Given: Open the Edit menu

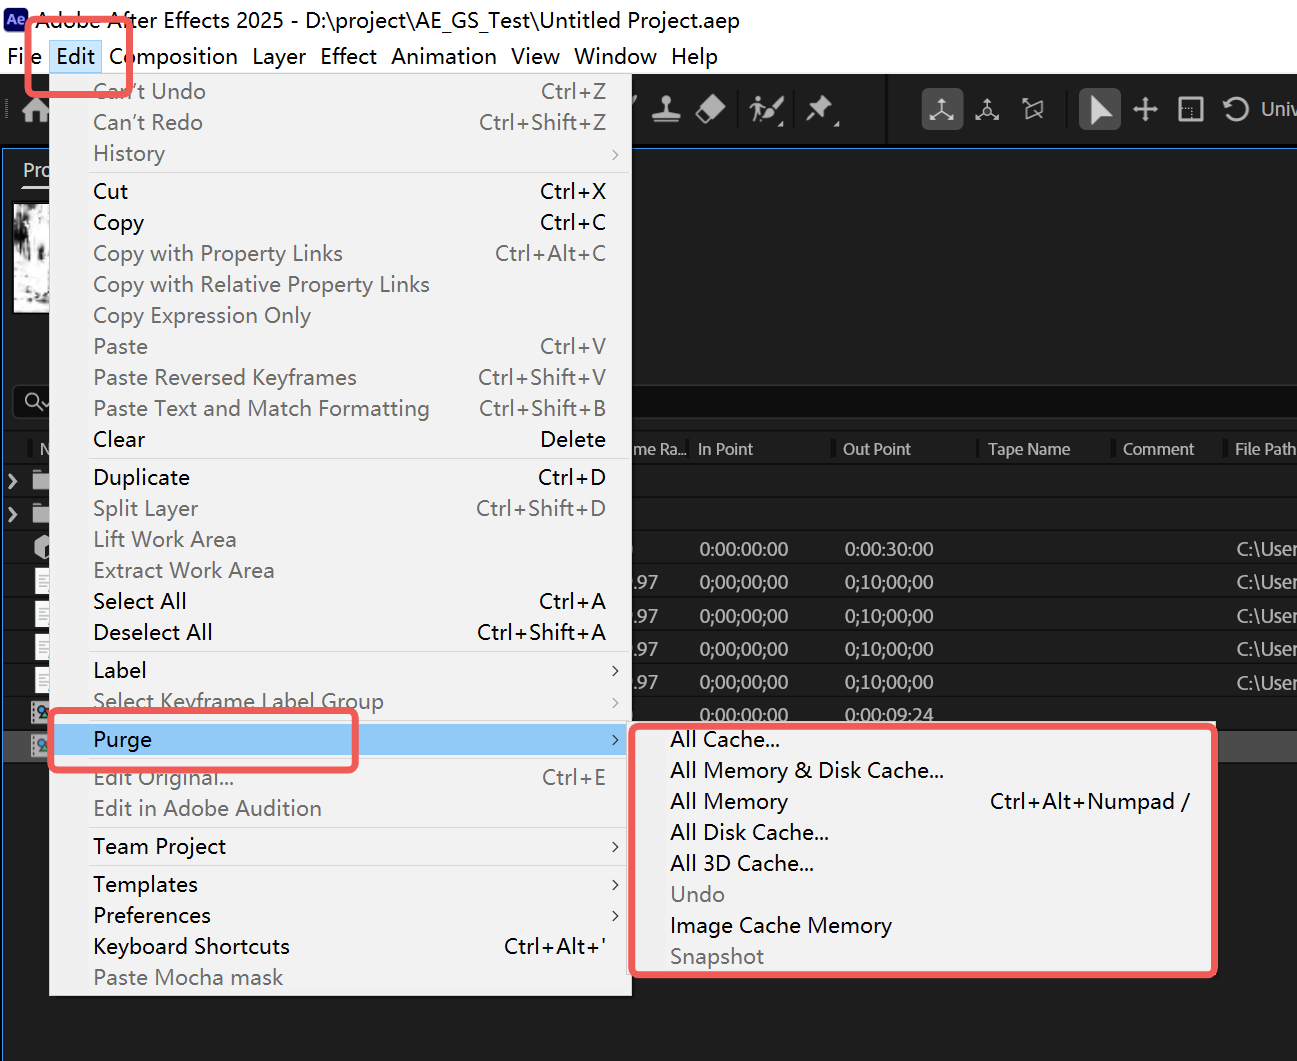Looking at the screenshot, I should [75, 56].
